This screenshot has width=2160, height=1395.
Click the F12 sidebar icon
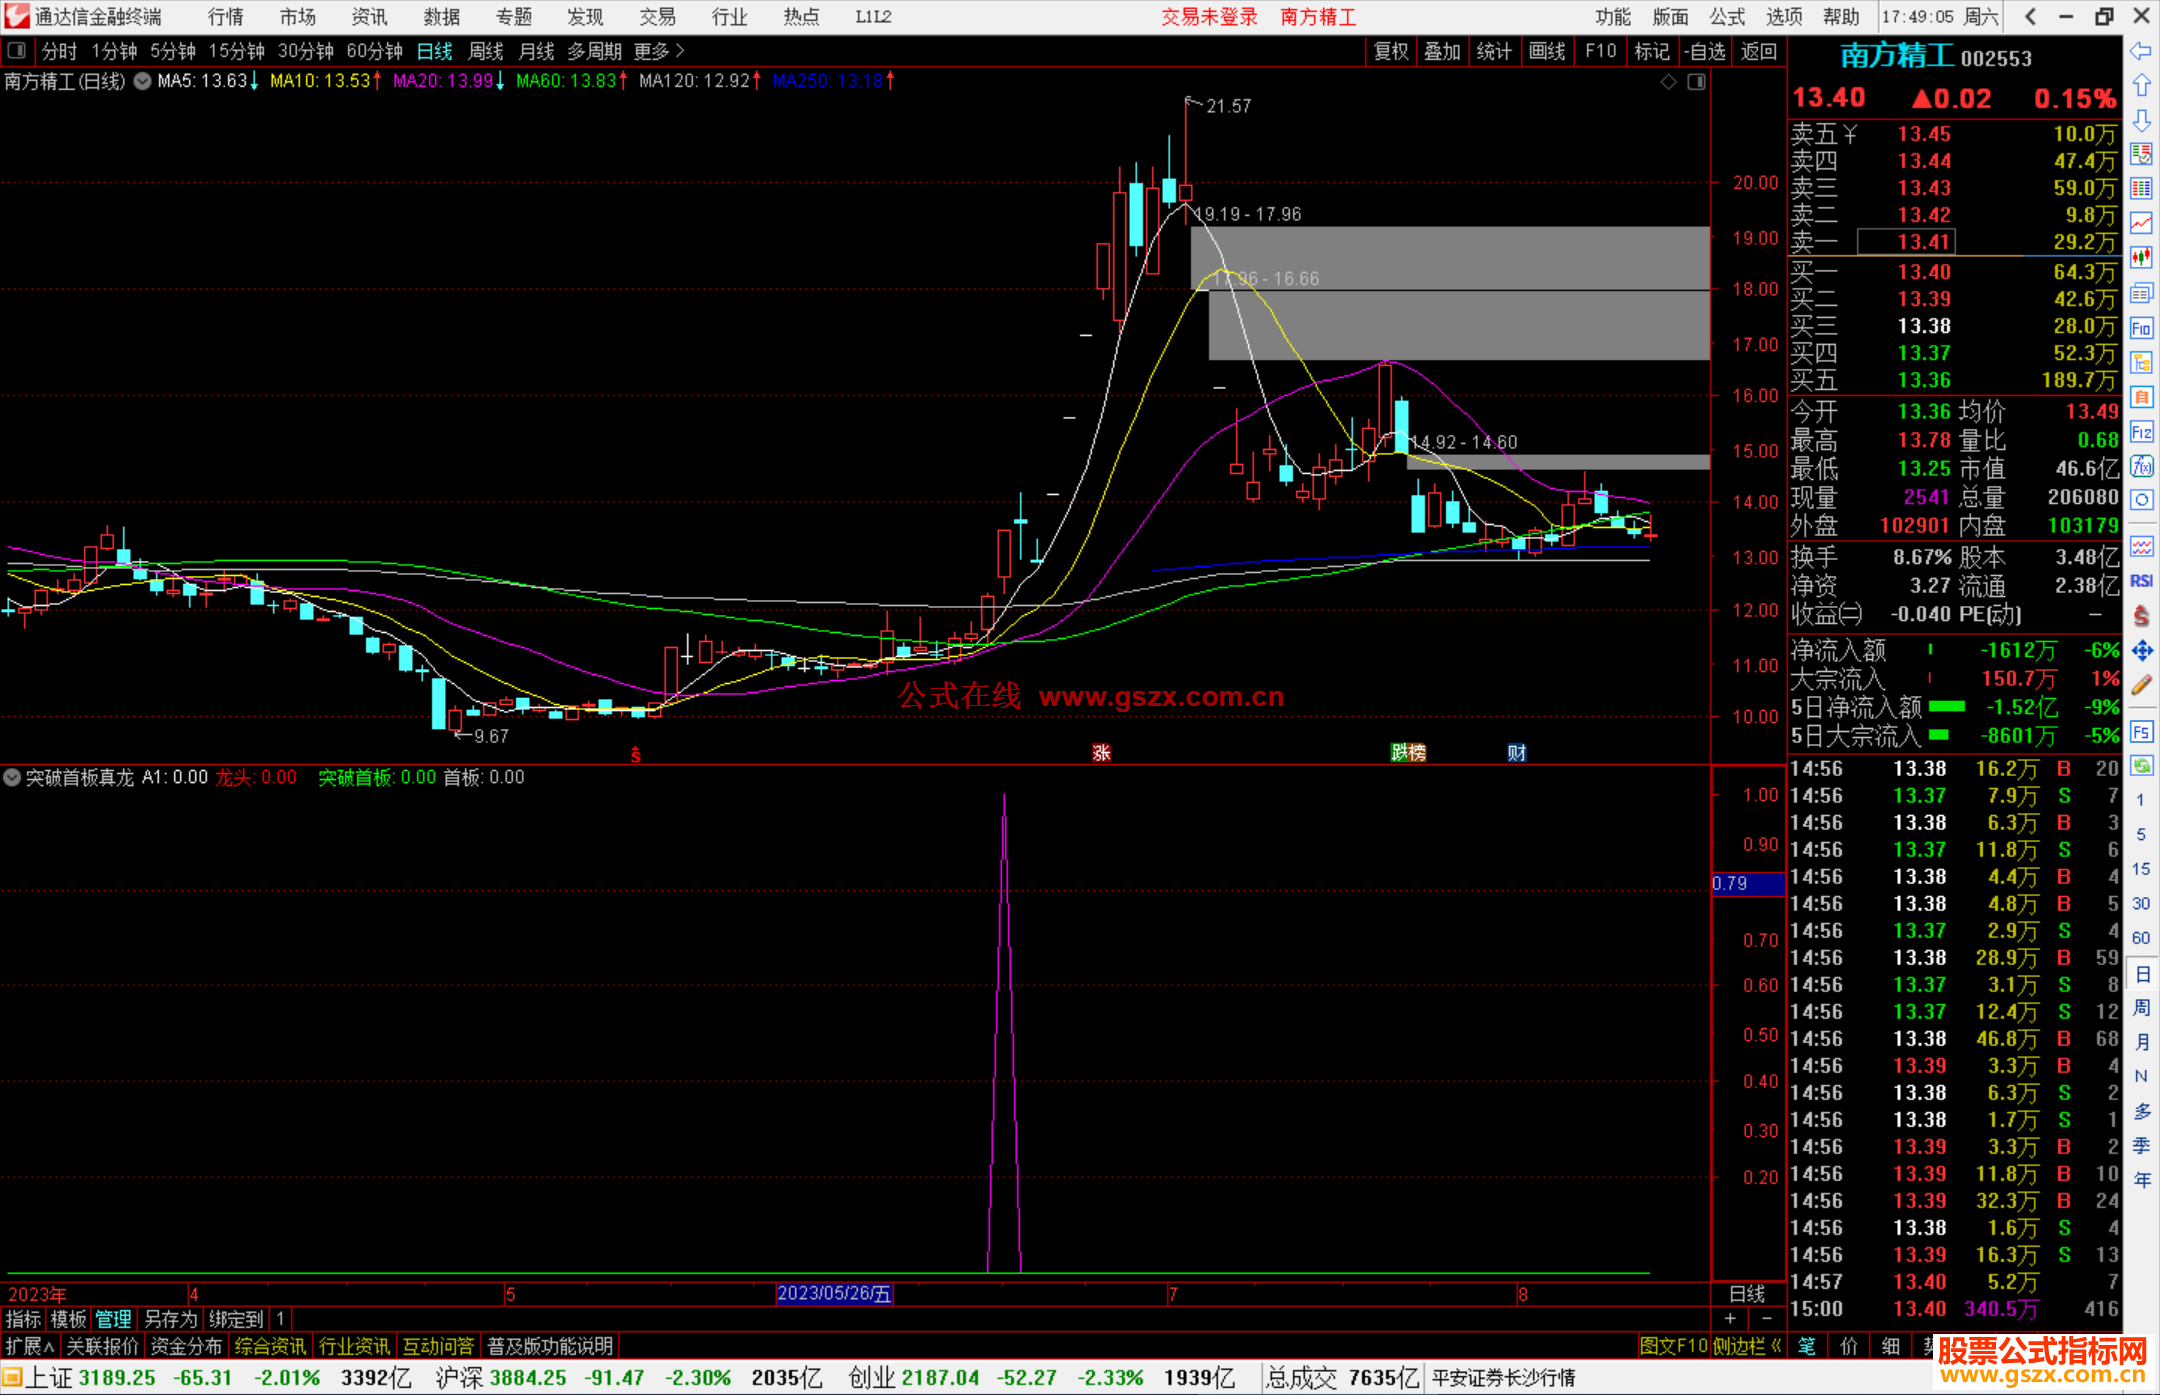2141,432
